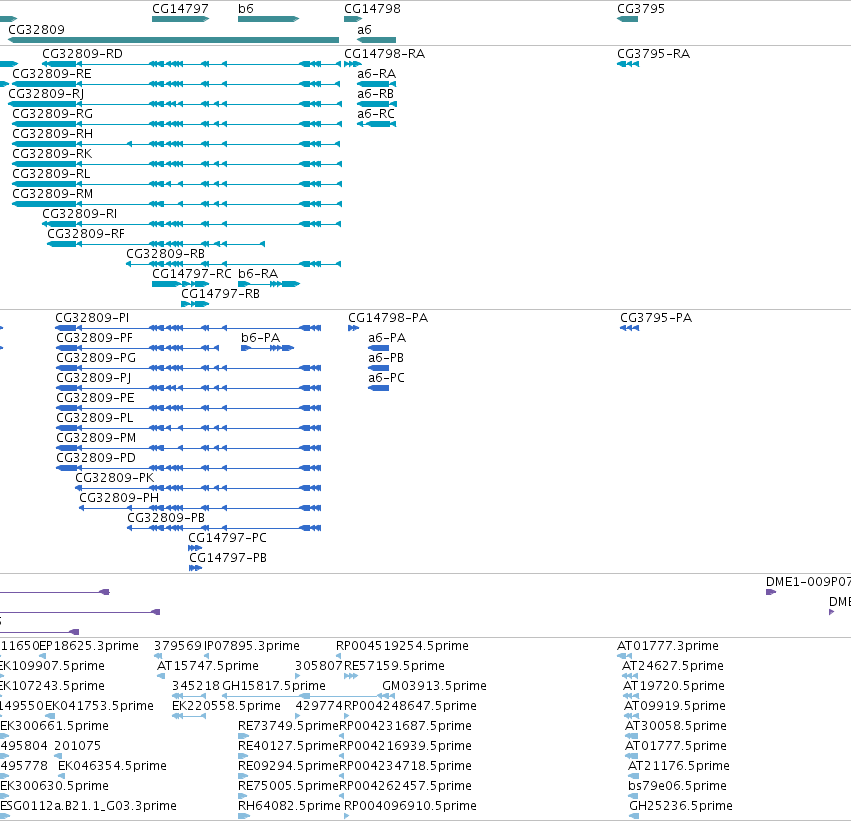Select the b6 gene bar
This screenshot has width=851, height=821.
tap(268, 19)
